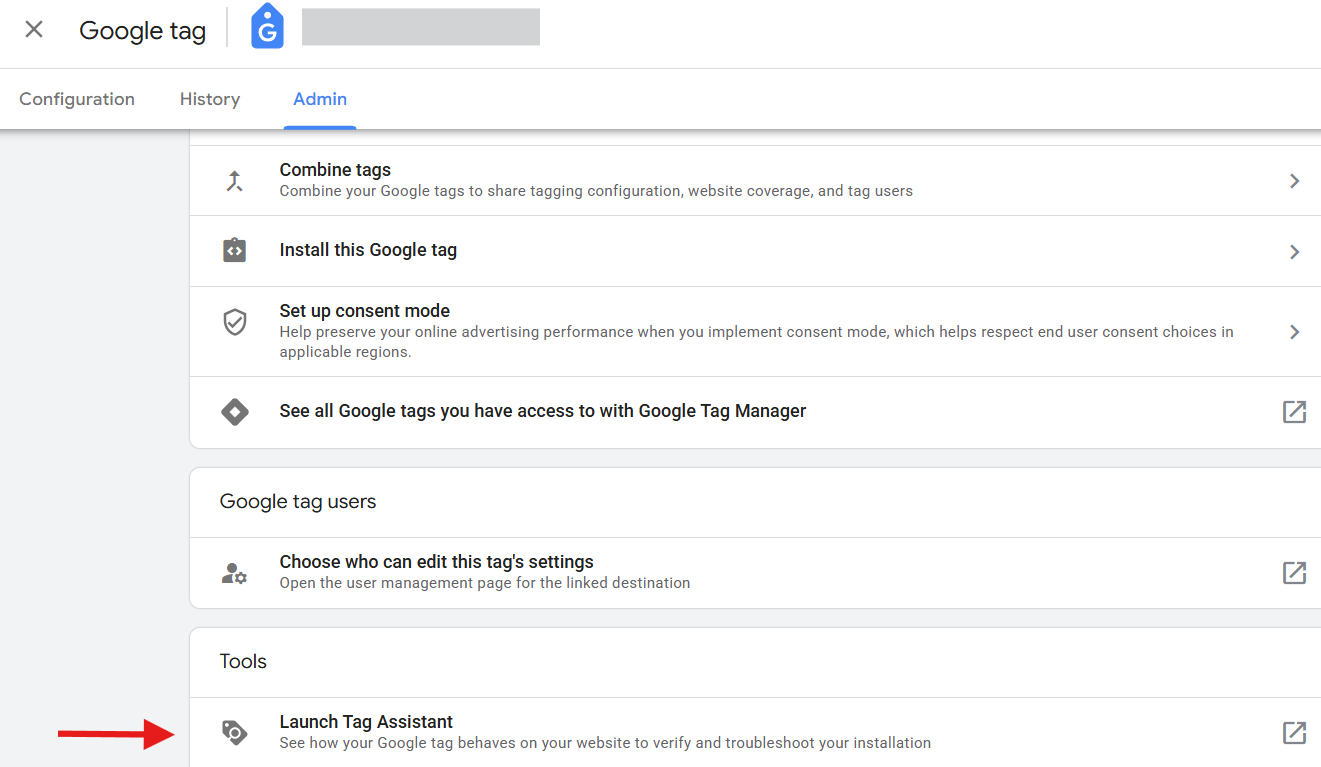This screenshot has width=1321, height=767.
Task: Open the Combine tags row
Action: pyautogui.click(x=755, y=180)
